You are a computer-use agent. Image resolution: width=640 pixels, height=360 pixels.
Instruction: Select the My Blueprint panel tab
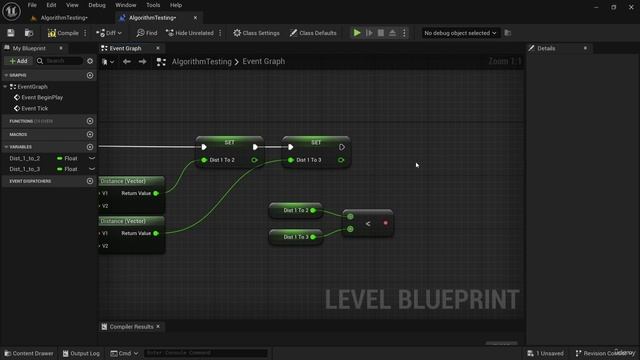pos(29,48)
